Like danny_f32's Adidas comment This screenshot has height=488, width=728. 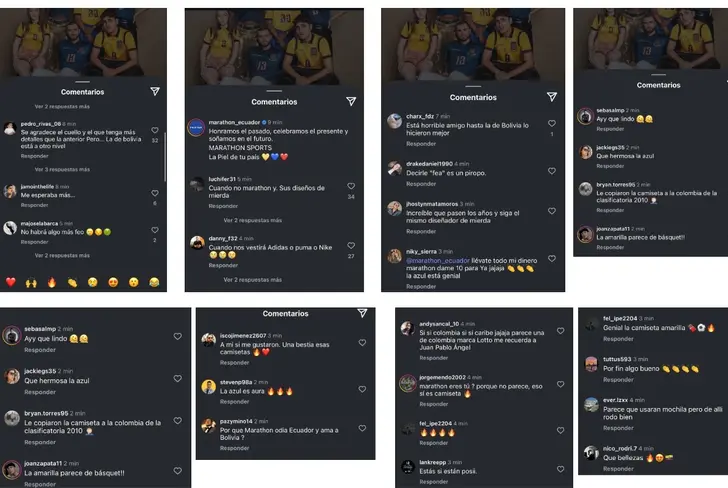click(x=351, y=245)
